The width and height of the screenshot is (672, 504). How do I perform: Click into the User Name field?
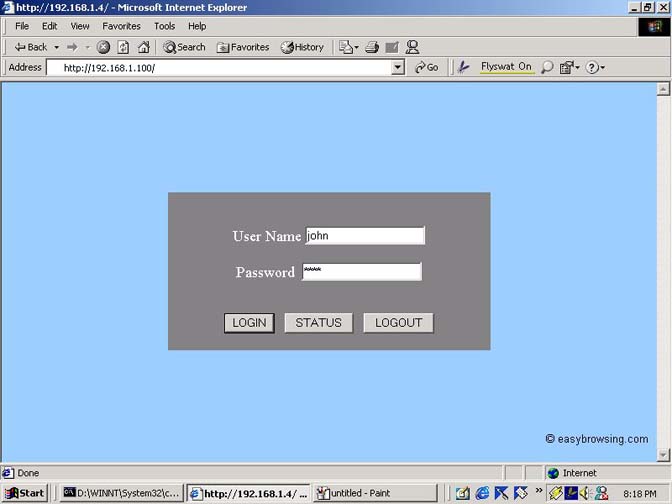coord(364,236)
